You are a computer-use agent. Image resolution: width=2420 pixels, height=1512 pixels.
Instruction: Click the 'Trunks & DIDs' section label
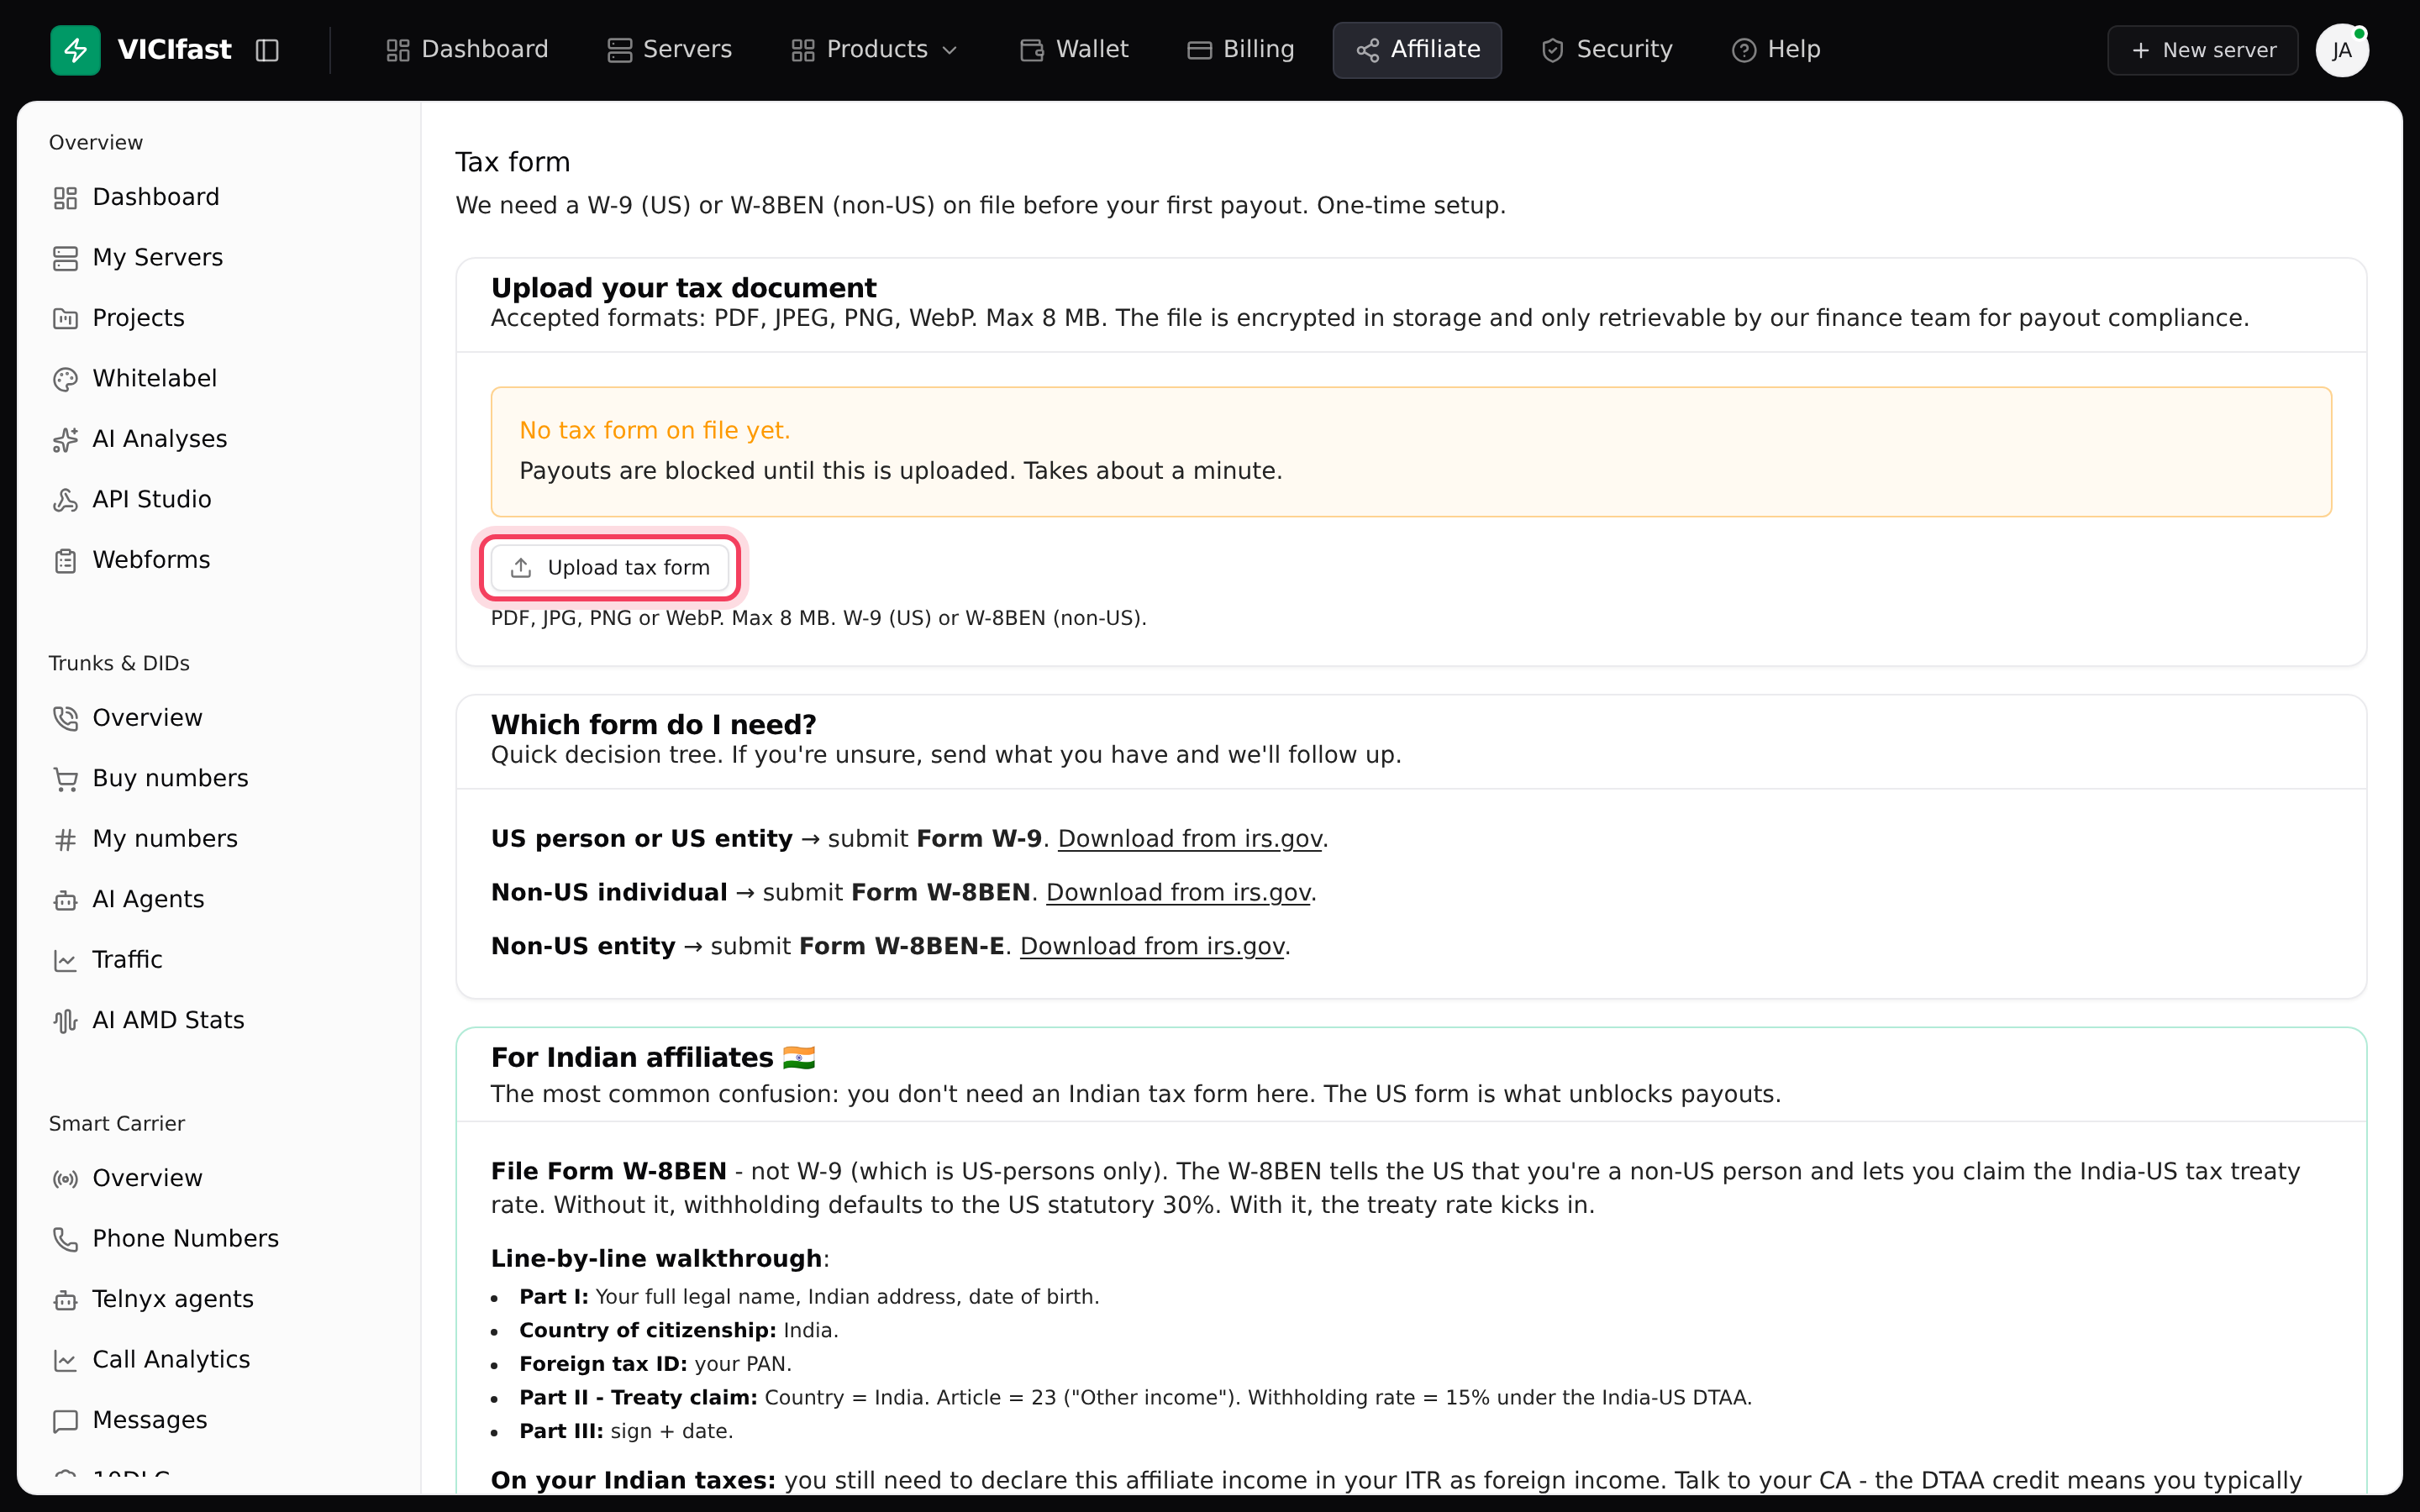119,664
